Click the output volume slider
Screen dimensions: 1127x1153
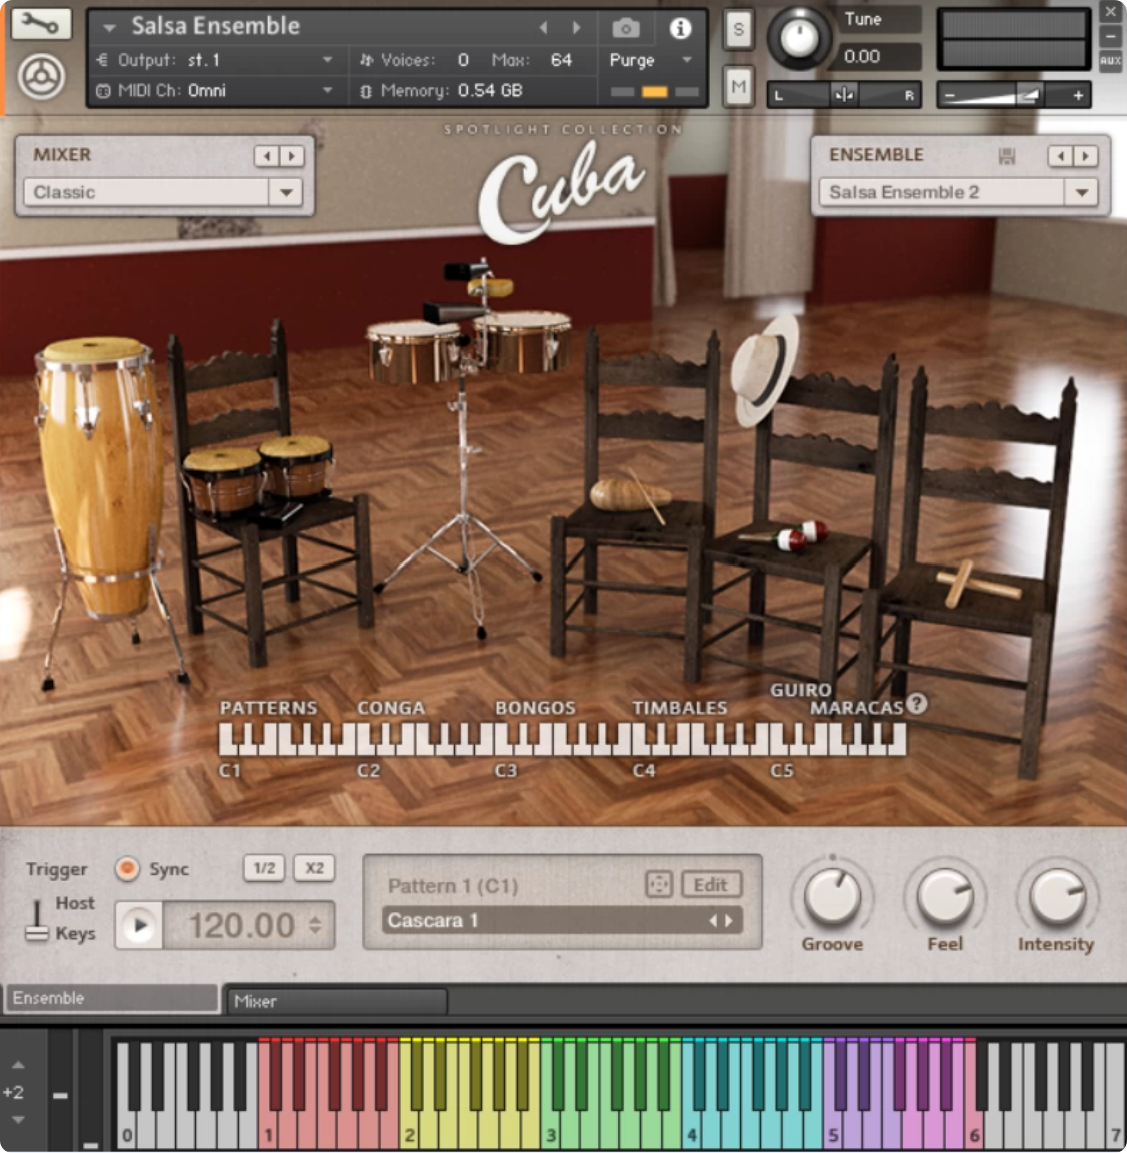pos(1013,96)
